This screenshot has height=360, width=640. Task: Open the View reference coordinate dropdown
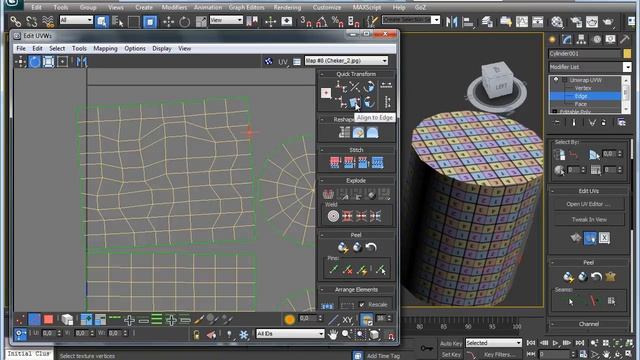(x=226, y=20)
